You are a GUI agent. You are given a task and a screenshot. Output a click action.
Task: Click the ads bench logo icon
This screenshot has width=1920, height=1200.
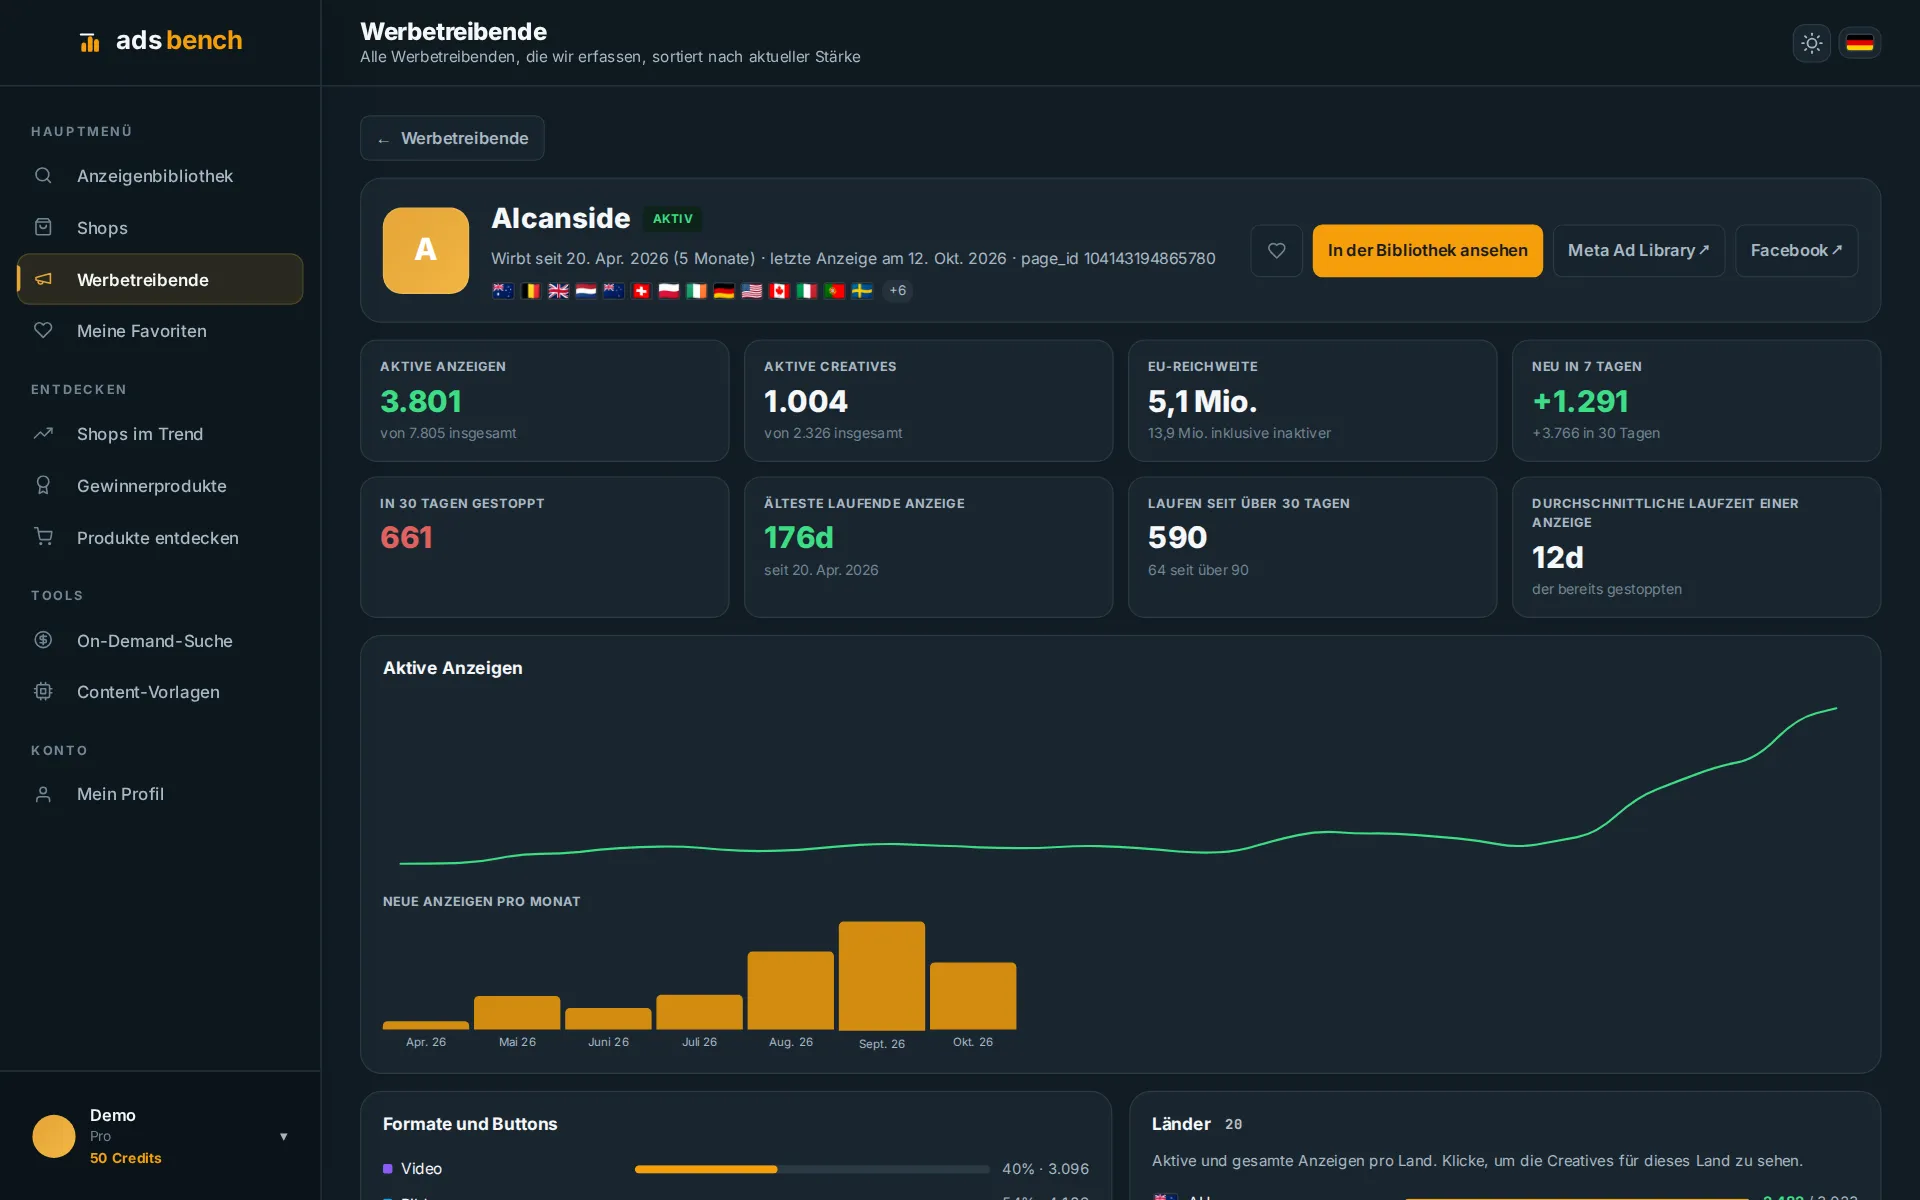click(90, 42)
